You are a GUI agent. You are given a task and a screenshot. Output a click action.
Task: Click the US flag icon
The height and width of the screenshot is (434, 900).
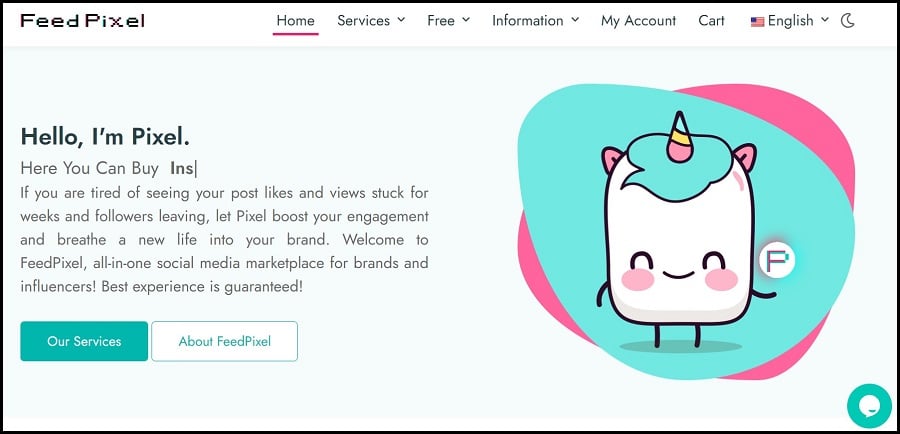coord(757,22)
